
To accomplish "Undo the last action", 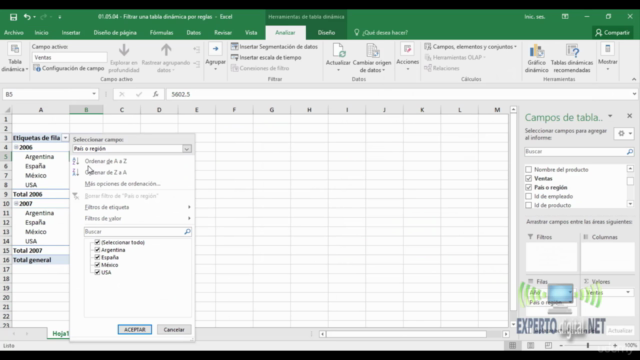I will click(x=27, y=17).
